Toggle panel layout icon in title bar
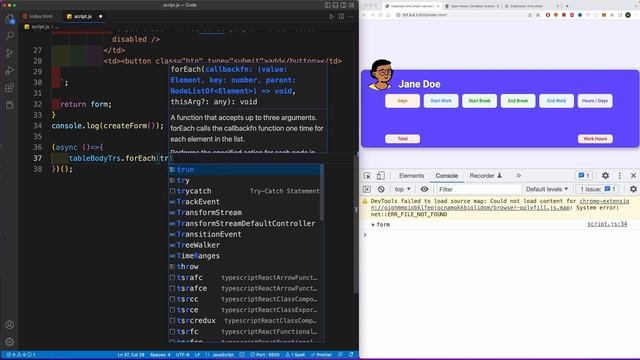640x360 pixels. [335, 5]
